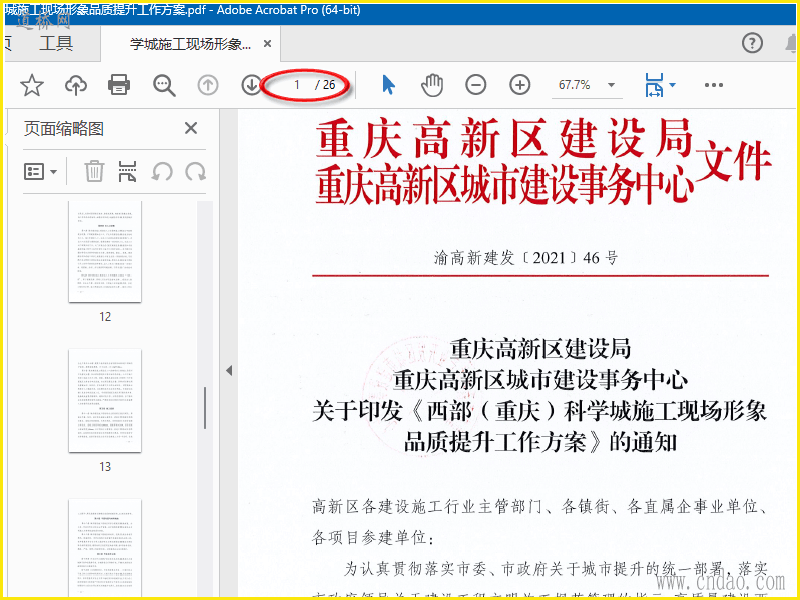Rotate pages clockwise
Image resolution: width=800 pixels, height=600 pixels.
(195, 171)
